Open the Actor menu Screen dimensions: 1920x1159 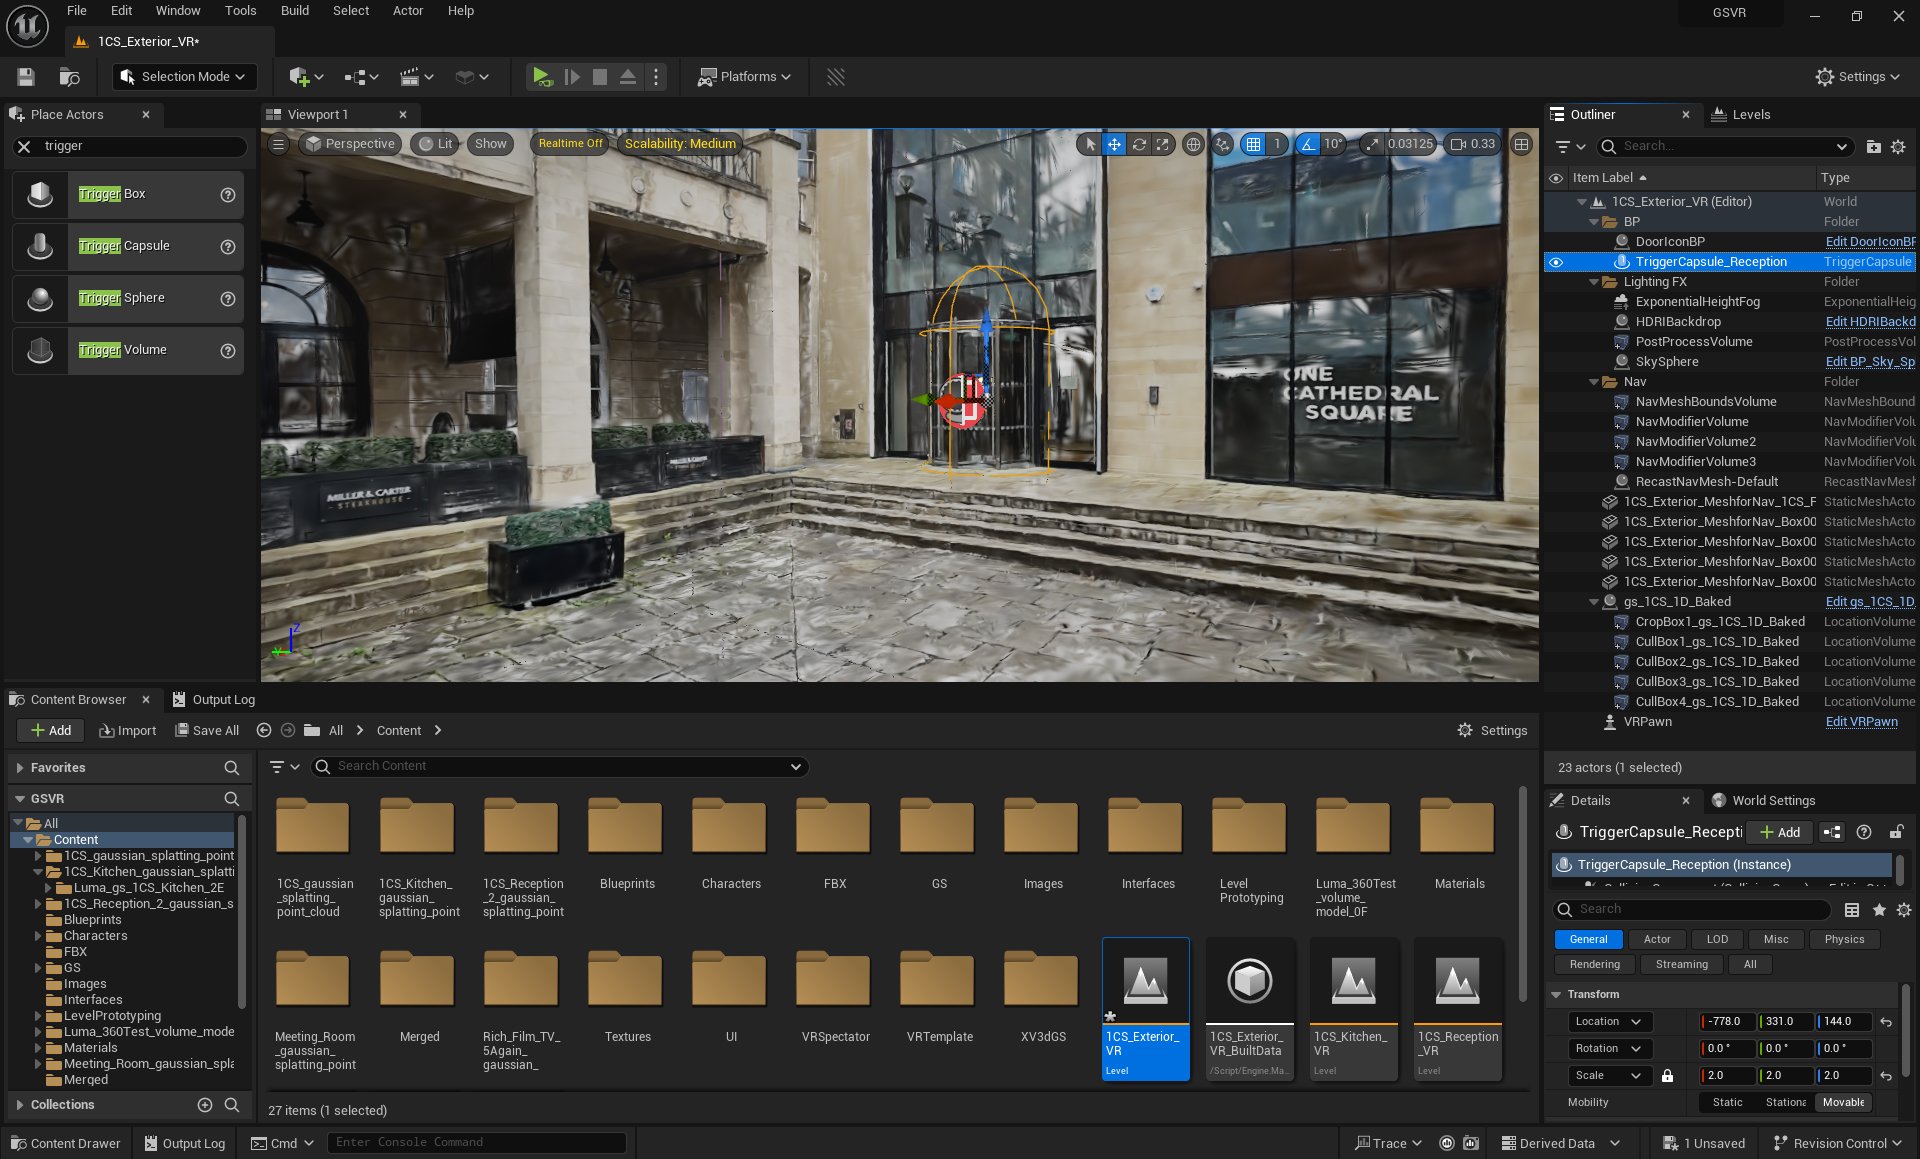pos(407,11)
